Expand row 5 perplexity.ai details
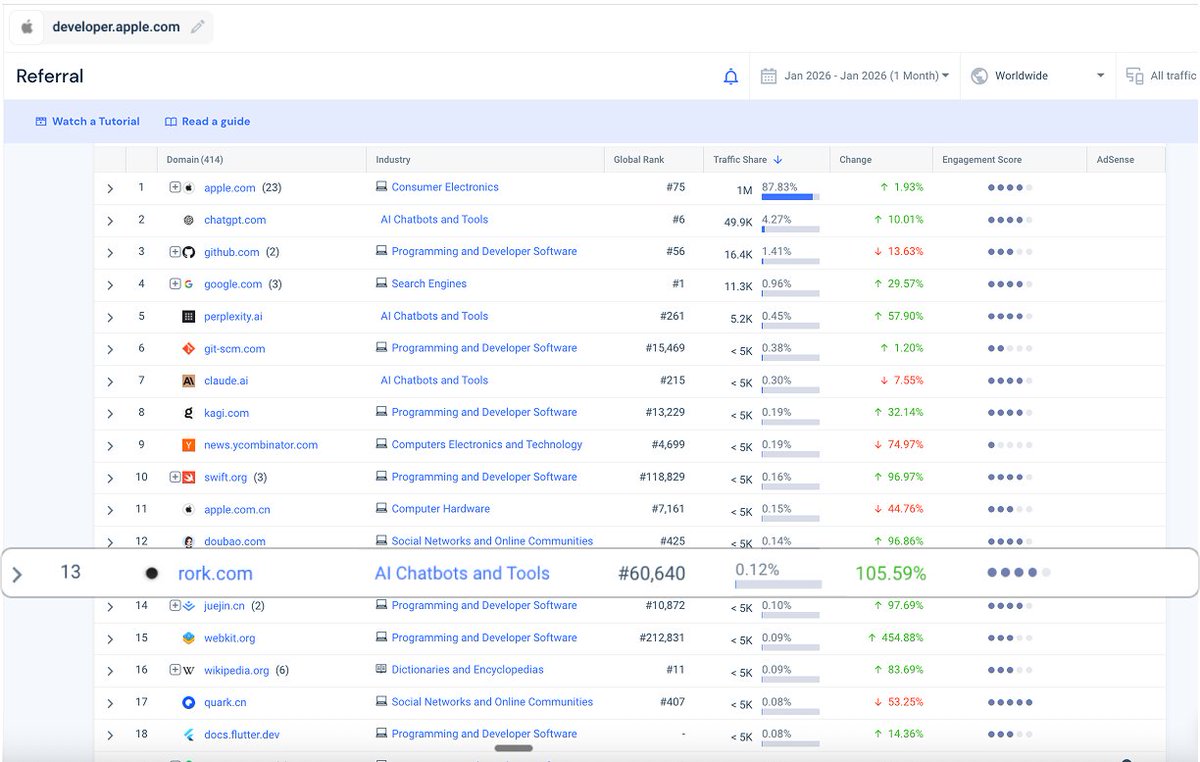 (110, 317)
